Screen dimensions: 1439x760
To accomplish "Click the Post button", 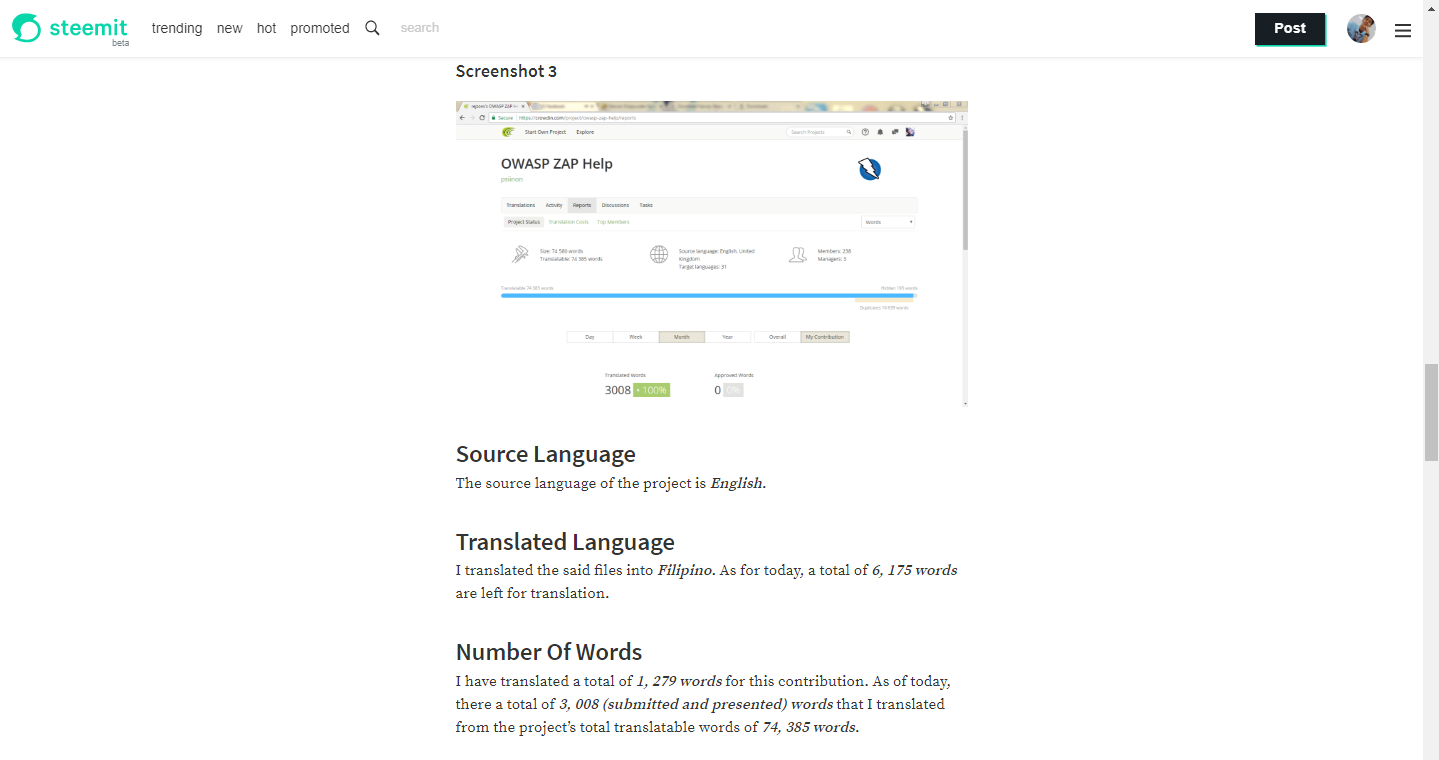I will 1290,29.
